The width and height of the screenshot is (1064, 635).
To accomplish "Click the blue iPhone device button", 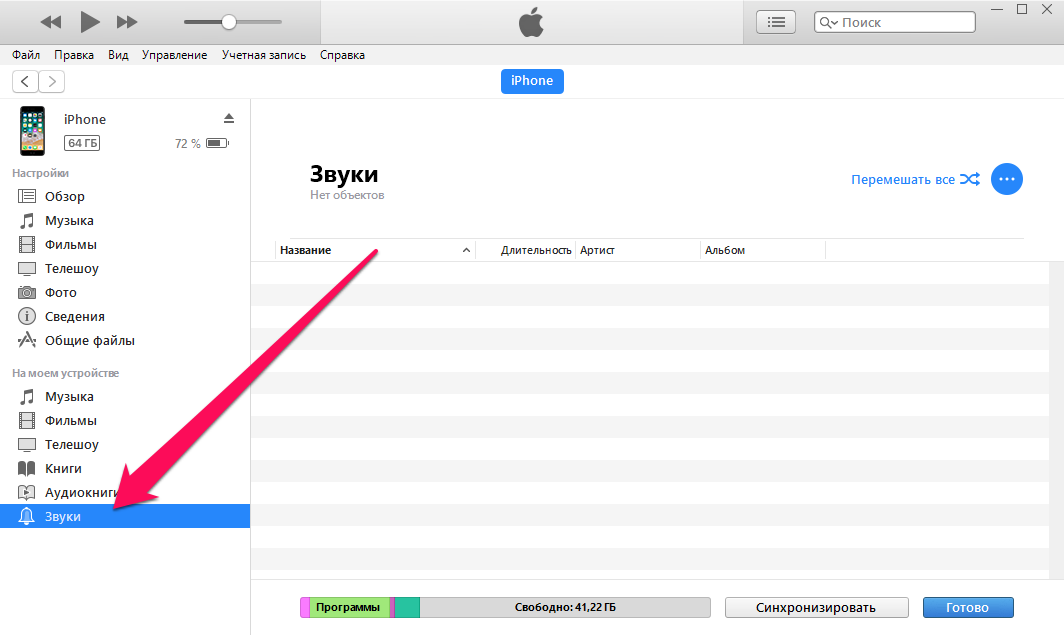I will pyautogui.click(x=532, y=81).
